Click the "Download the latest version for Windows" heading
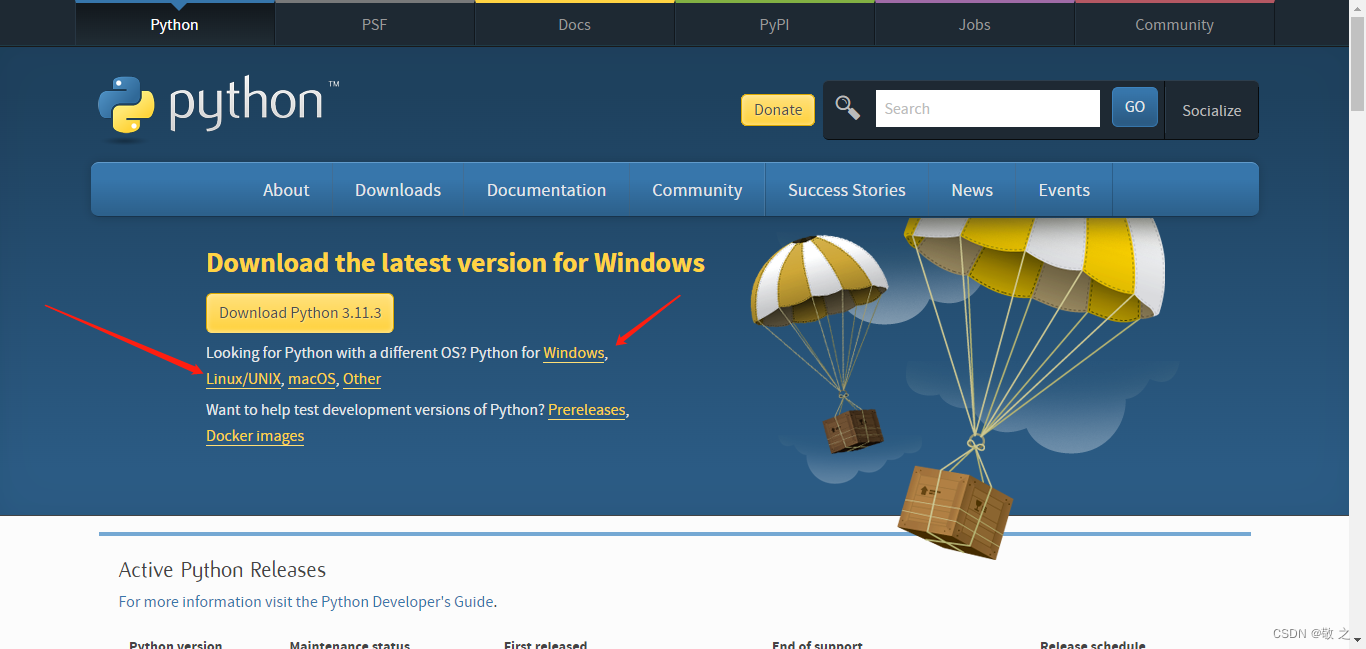This screenshot has height=649, width=1366. tap(455, 263)
